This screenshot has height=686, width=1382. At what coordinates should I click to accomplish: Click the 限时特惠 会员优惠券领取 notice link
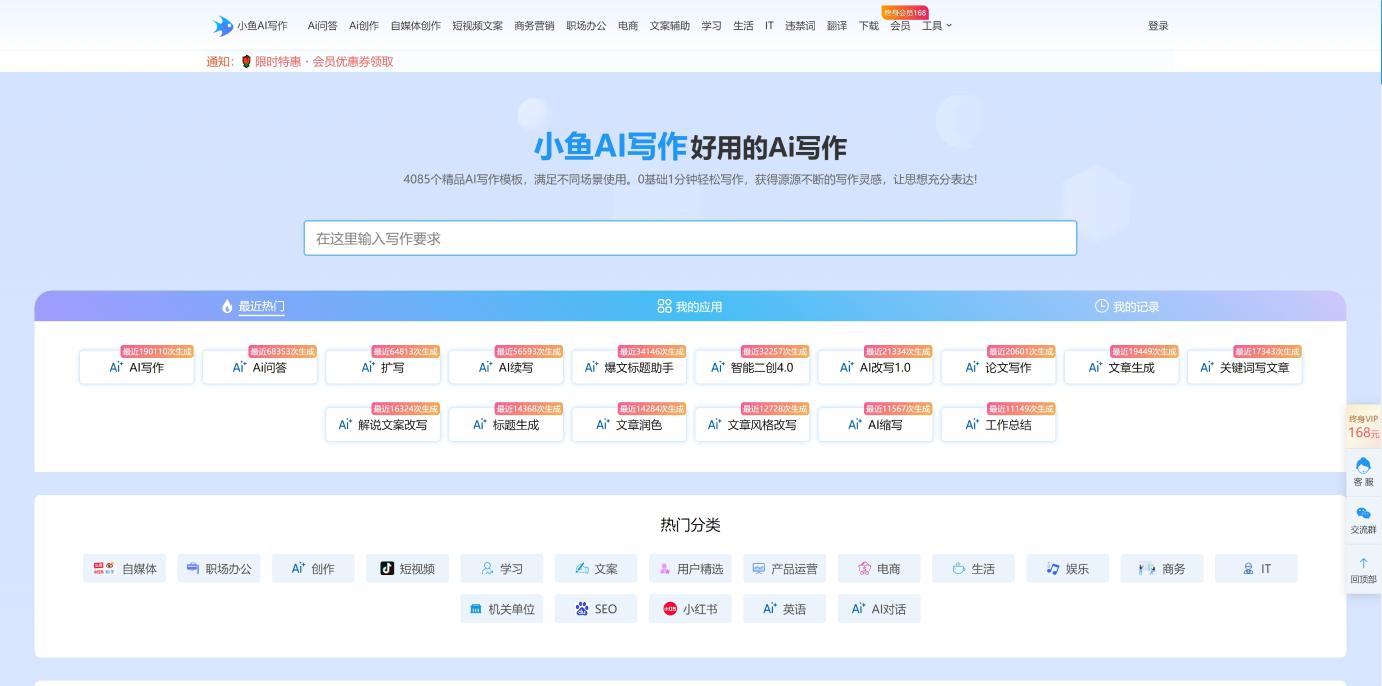pos(324,62)
